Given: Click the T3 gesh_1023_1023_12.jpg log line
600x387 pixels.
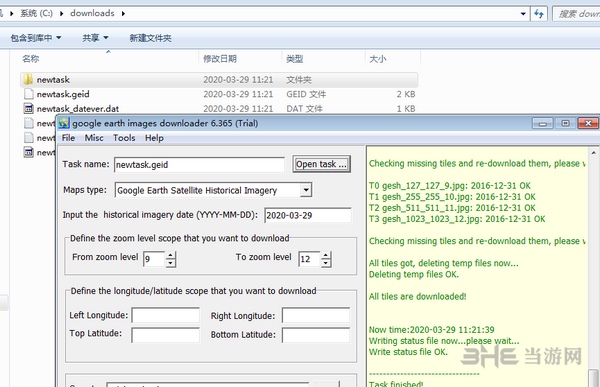Looking at the screenshot, I should (x=457, y=219).
